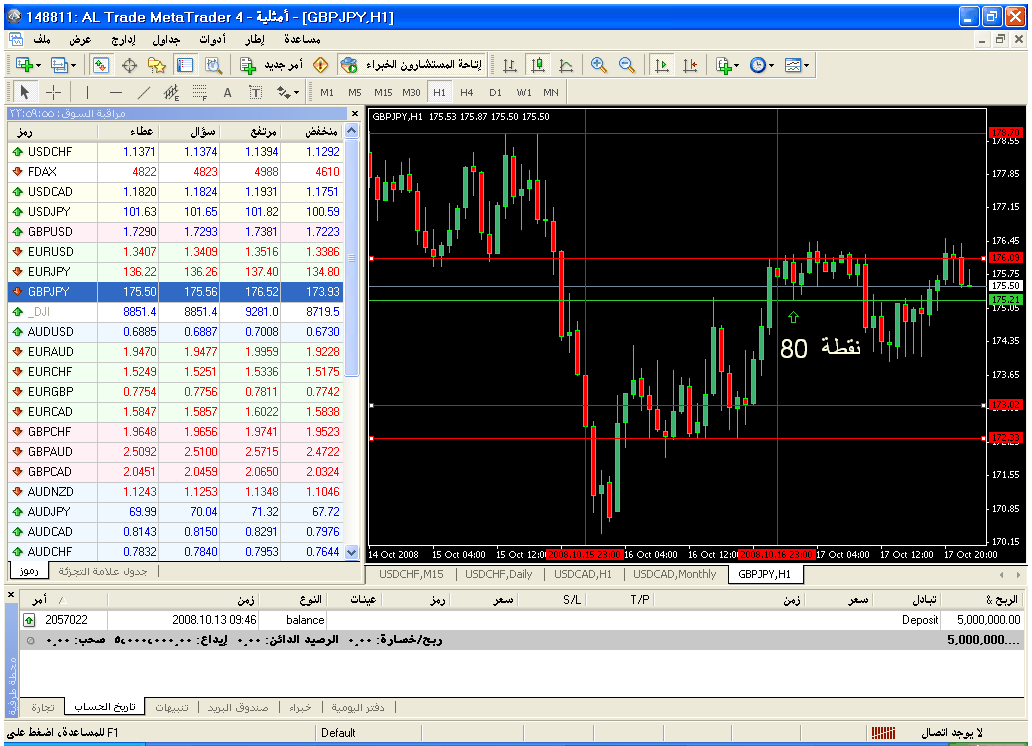The width and height of the screenshot is (1032, 746).
Task: Open the Navigator window icon
Action: pyautogui.click(x=157, y=65)
